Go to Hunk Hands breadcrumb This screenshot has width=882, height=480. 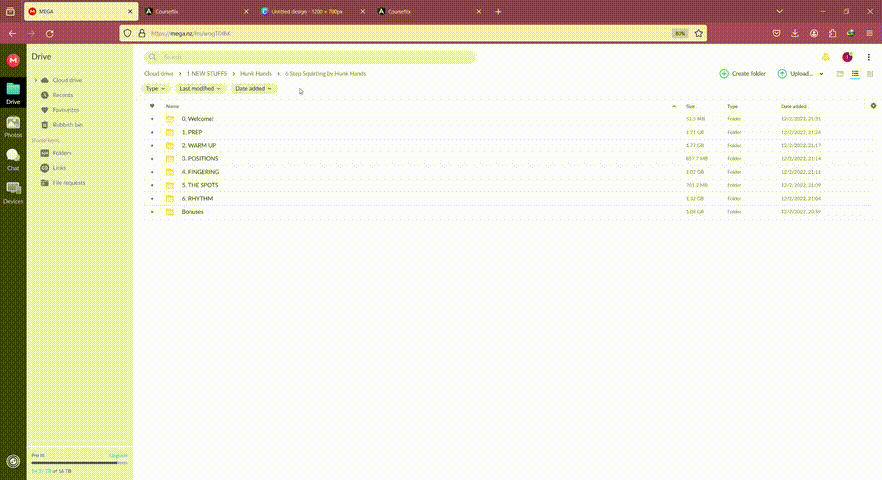pyautogui.click(x=256, y=74)
